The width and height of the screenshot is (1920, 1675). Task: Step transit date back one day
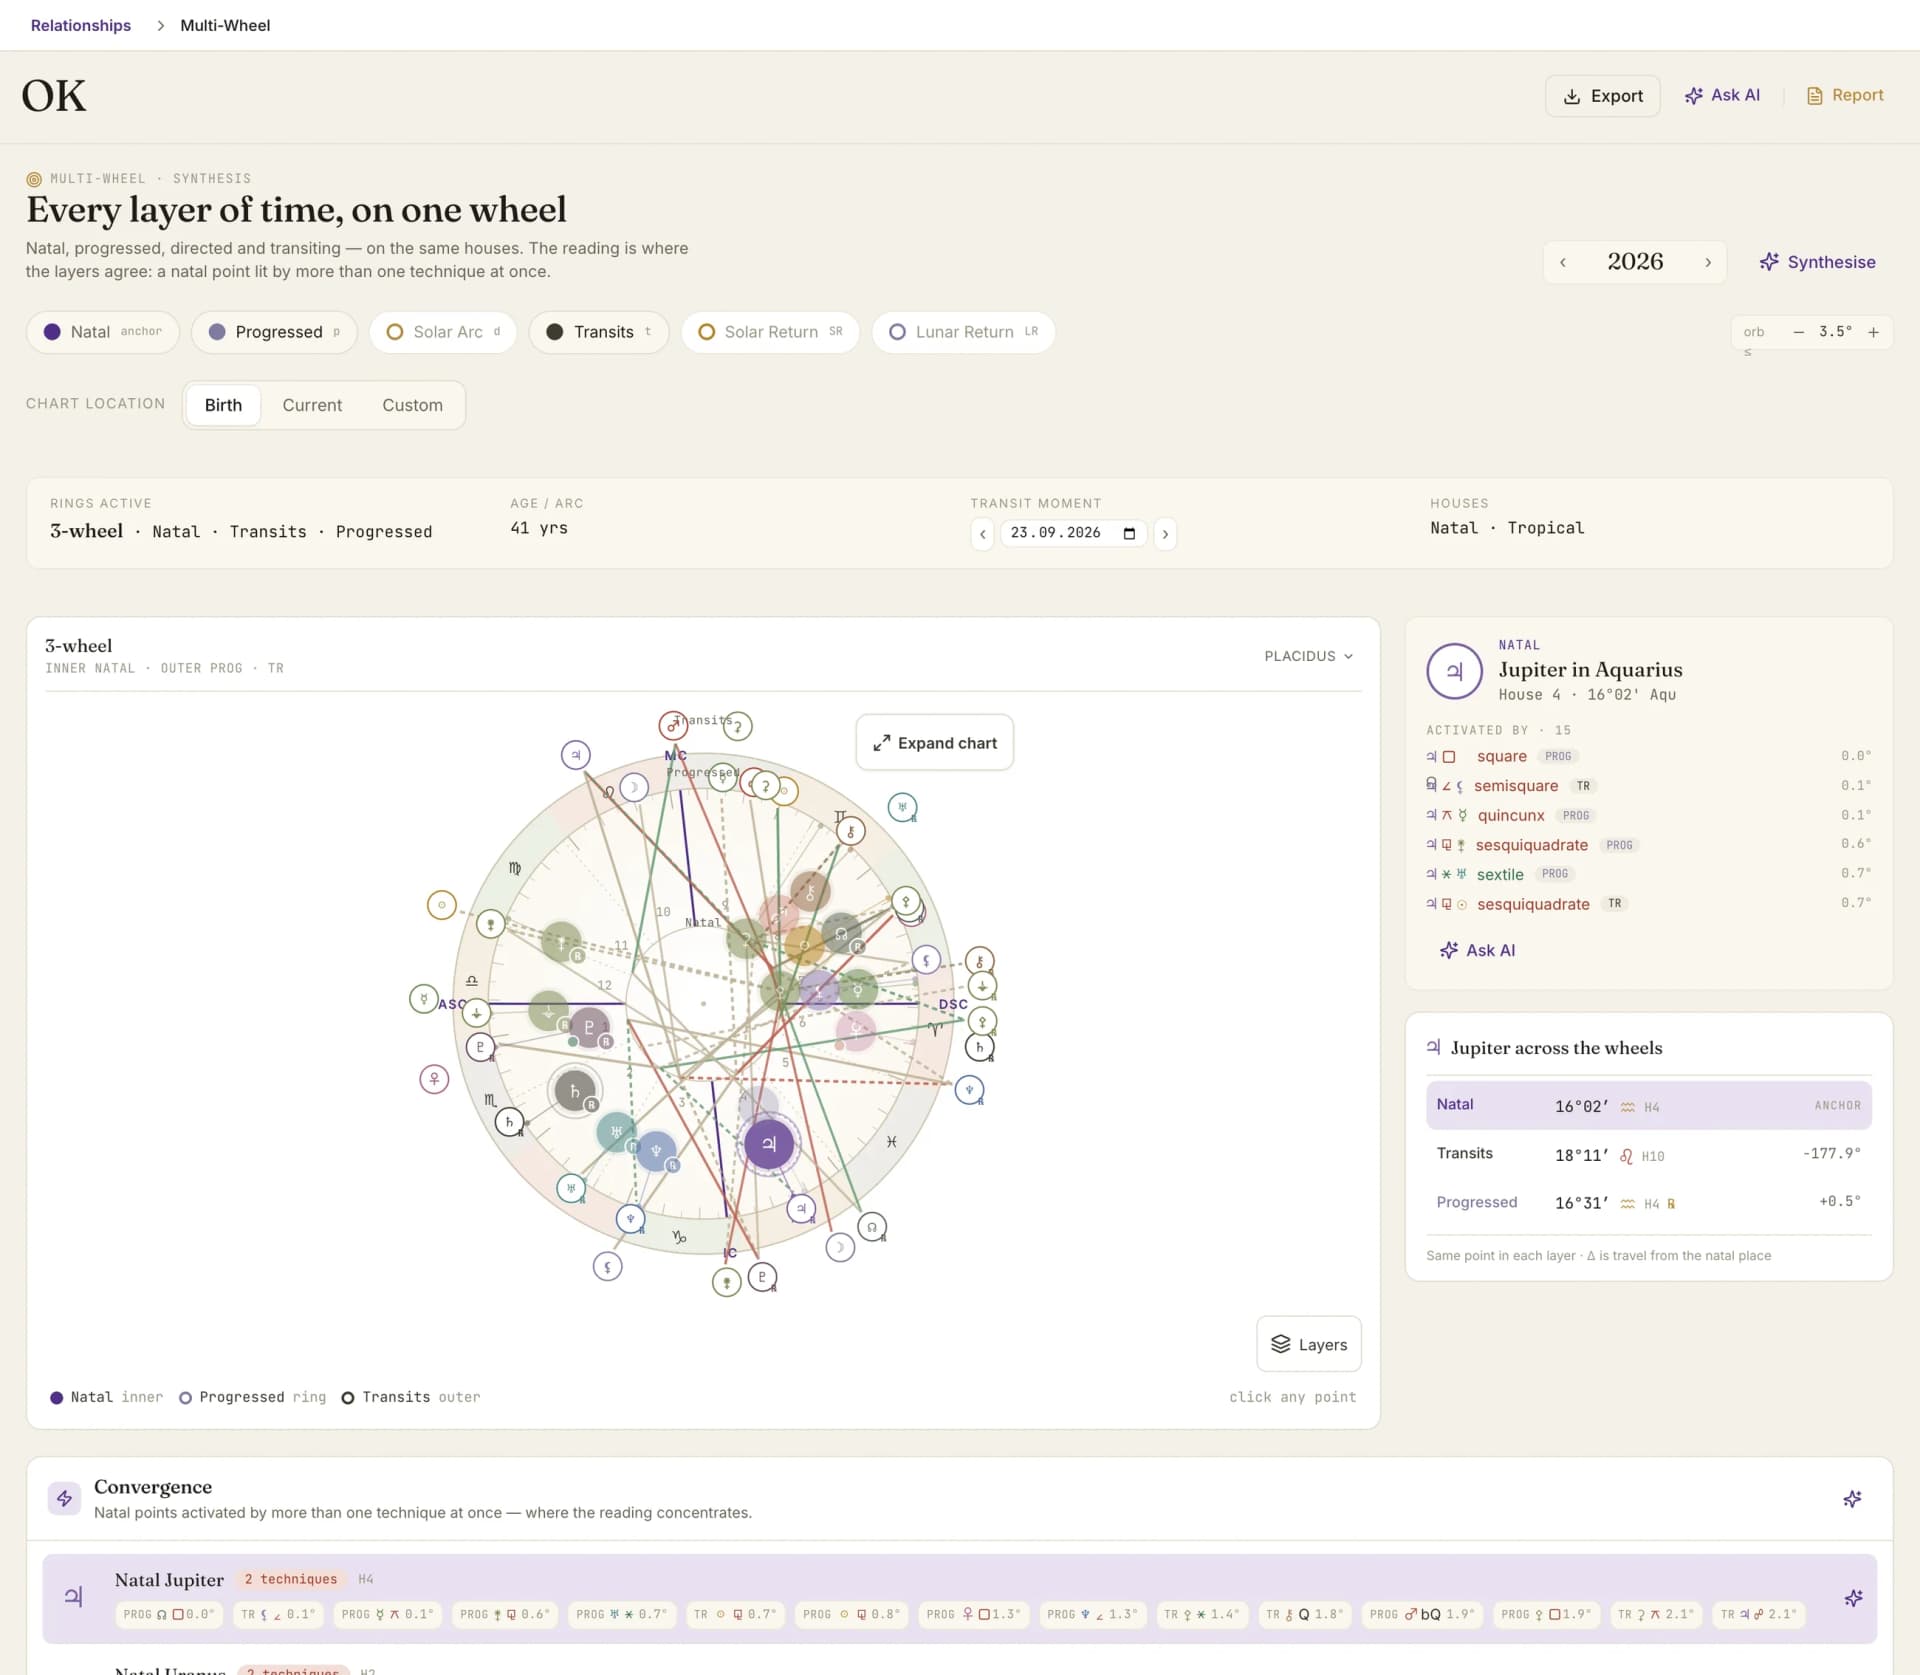(983, 534)
